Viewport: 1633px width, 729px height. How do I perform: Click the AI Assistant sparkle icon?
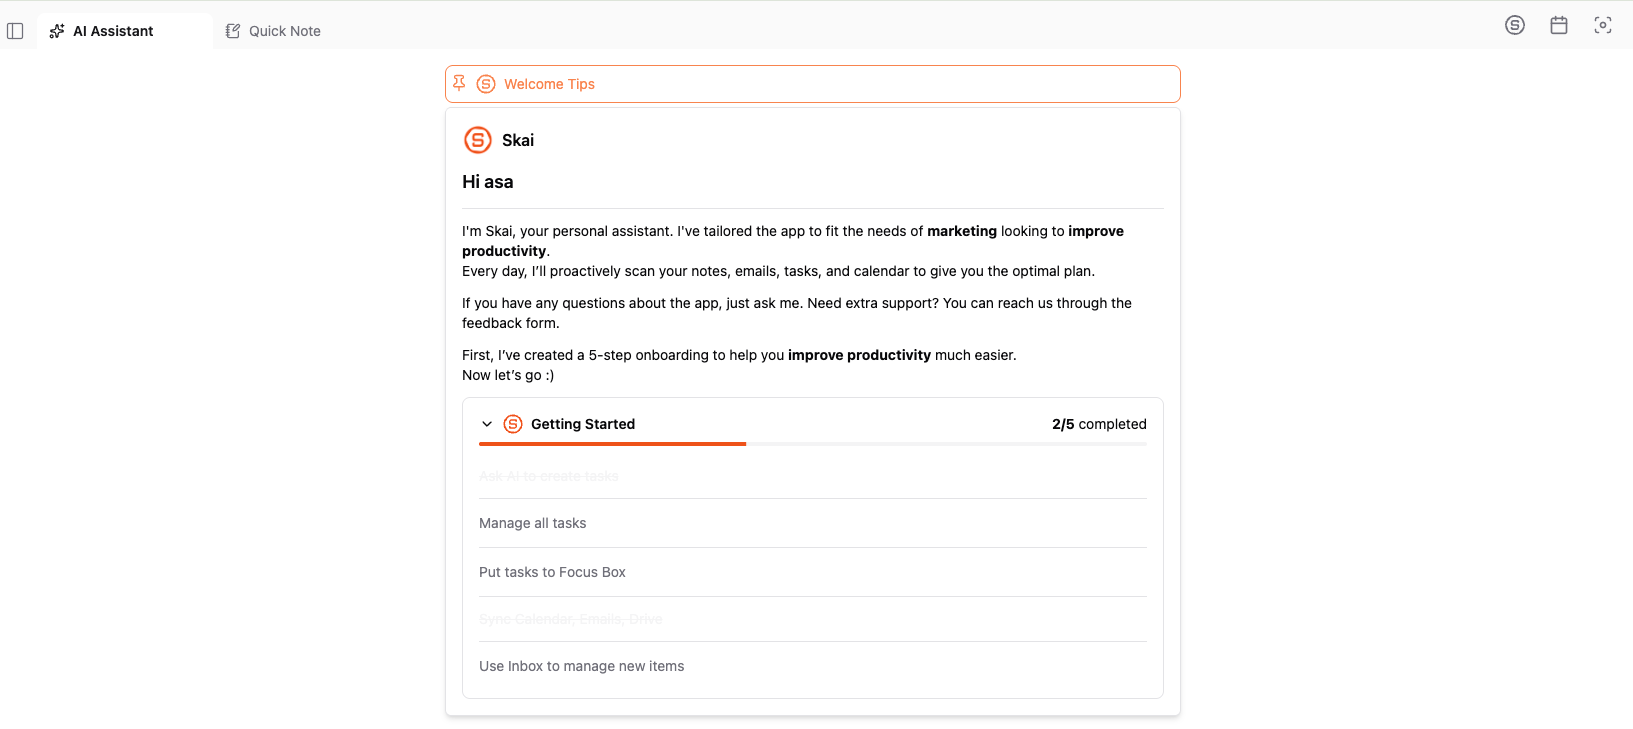point(57,31)
